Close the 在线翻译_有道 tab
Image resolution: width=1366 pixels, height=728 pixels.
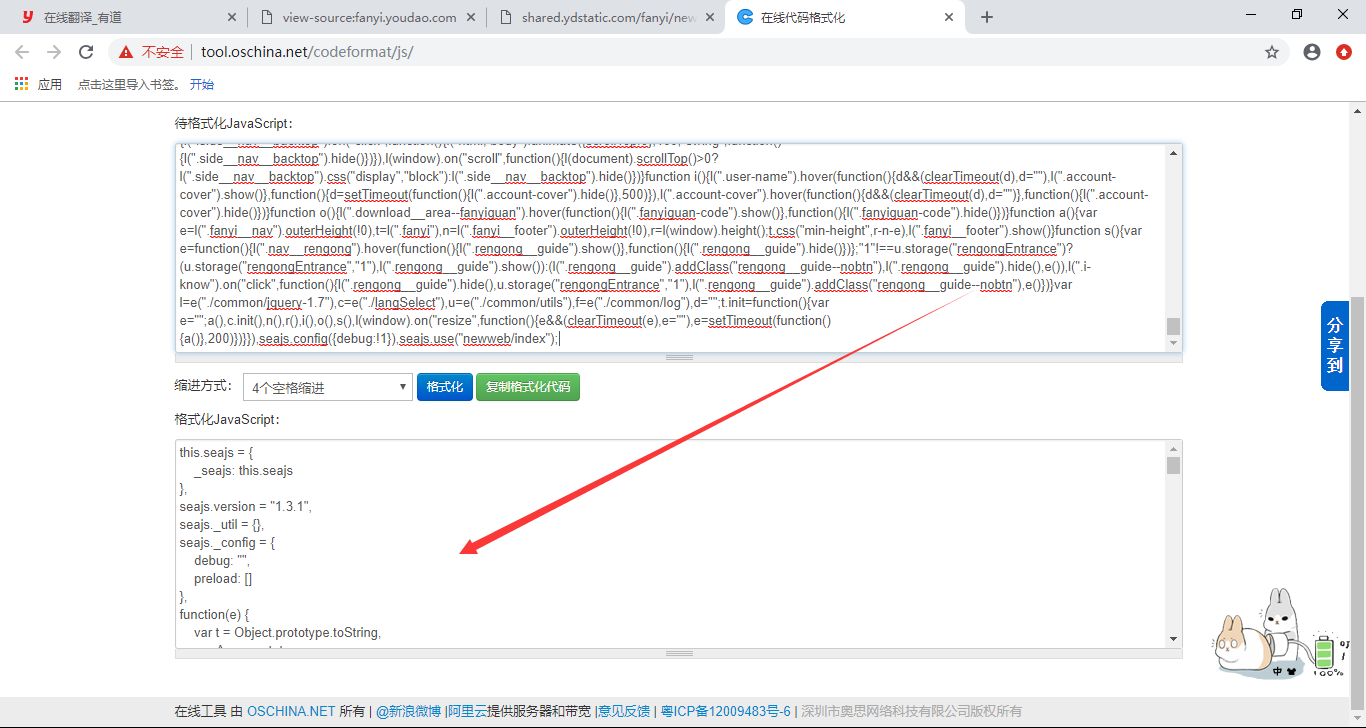click(232, 17)
